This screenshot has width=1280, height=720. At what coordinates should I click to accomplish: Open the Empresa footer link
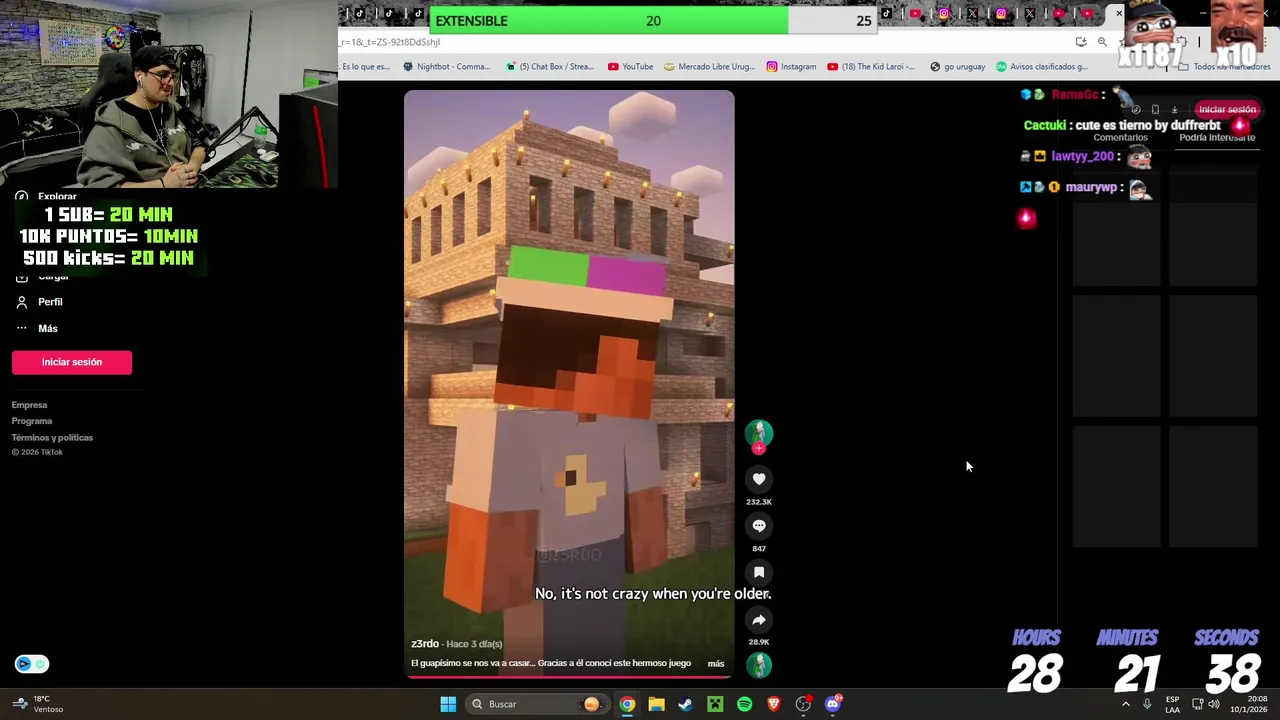[x=29, y=405]
